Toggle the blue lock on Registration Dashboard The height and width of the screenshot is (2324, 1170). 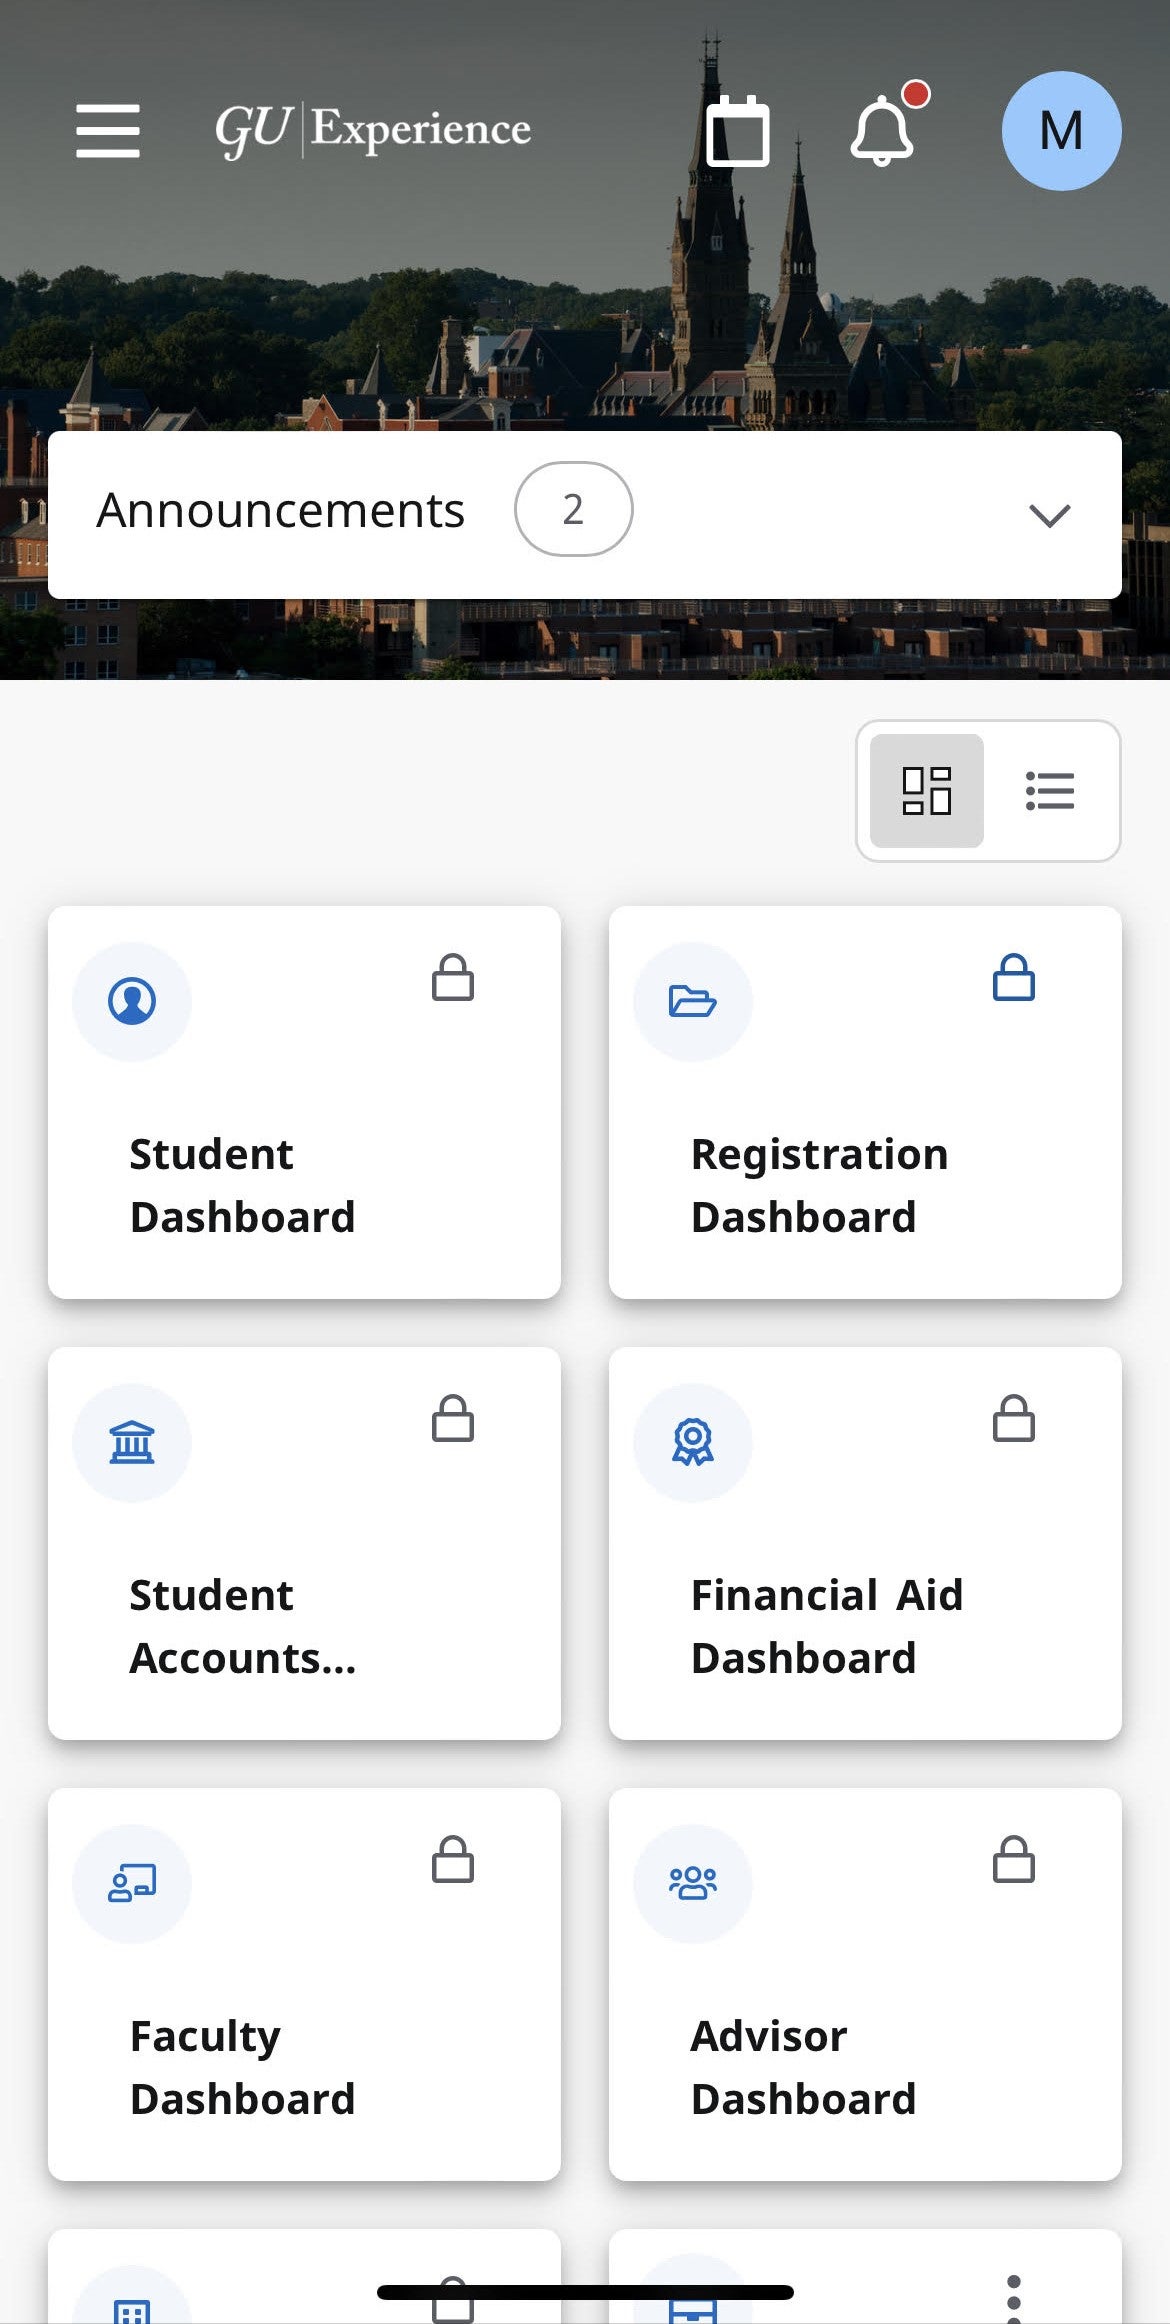point(1013,978)
